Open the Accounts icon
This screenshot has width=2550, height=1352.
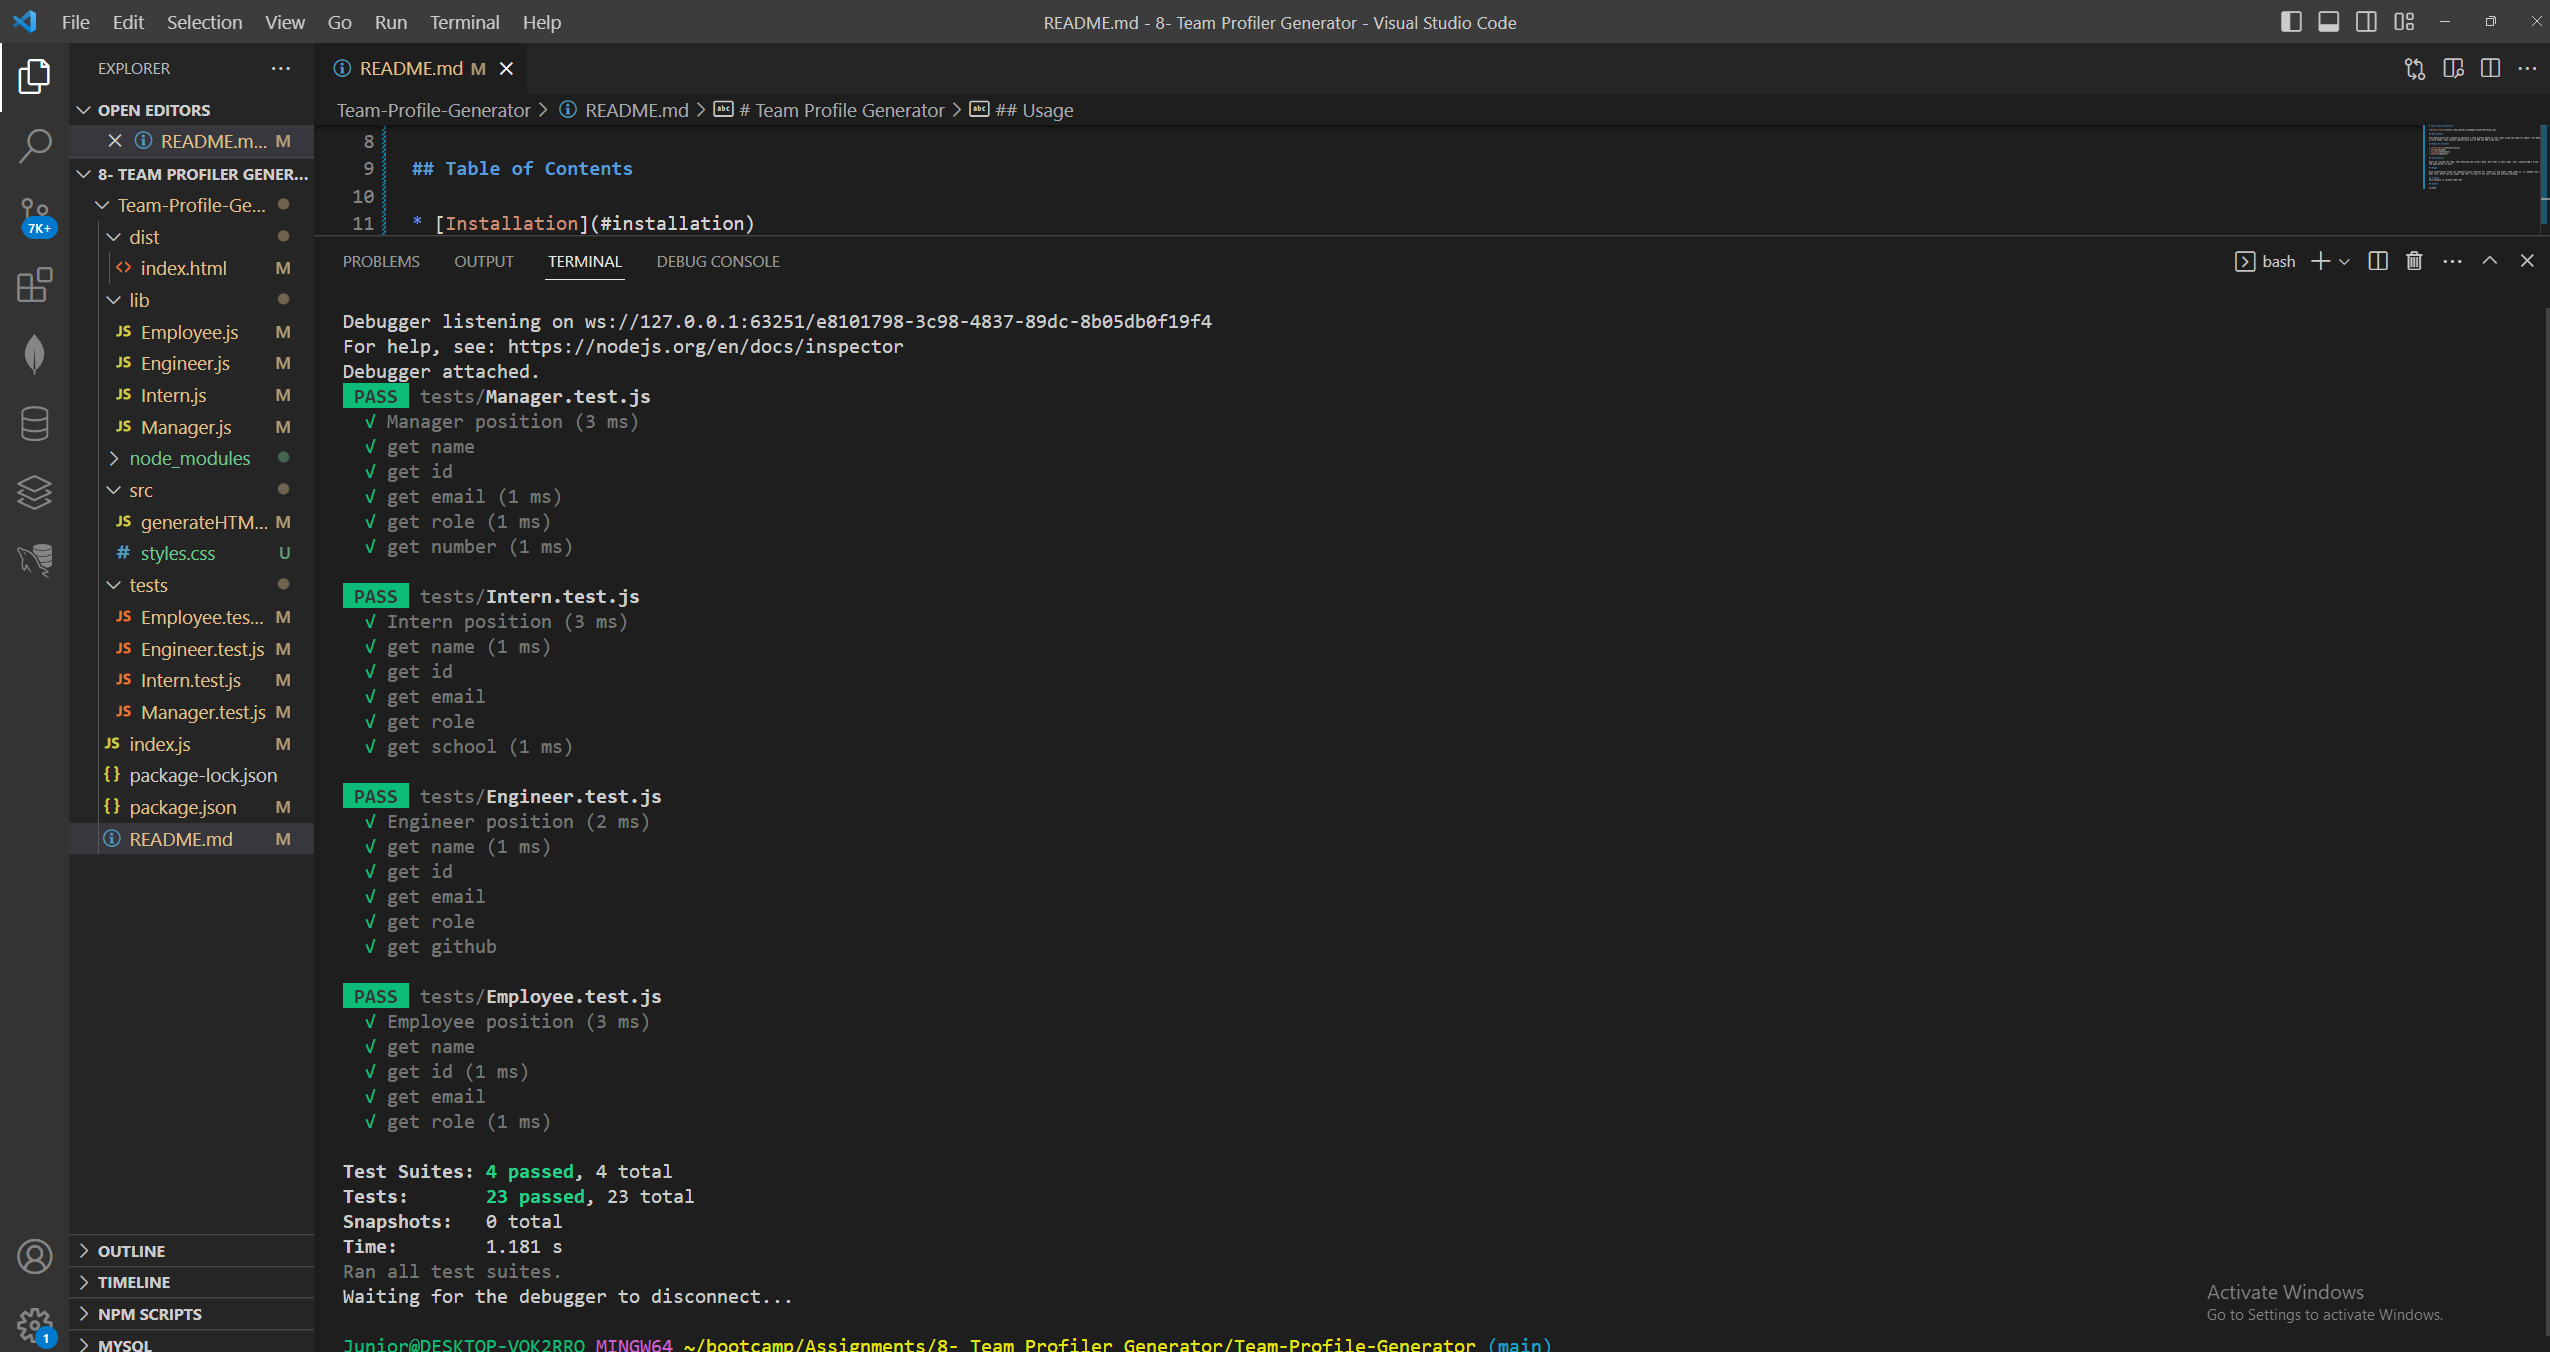[34, 1257]
